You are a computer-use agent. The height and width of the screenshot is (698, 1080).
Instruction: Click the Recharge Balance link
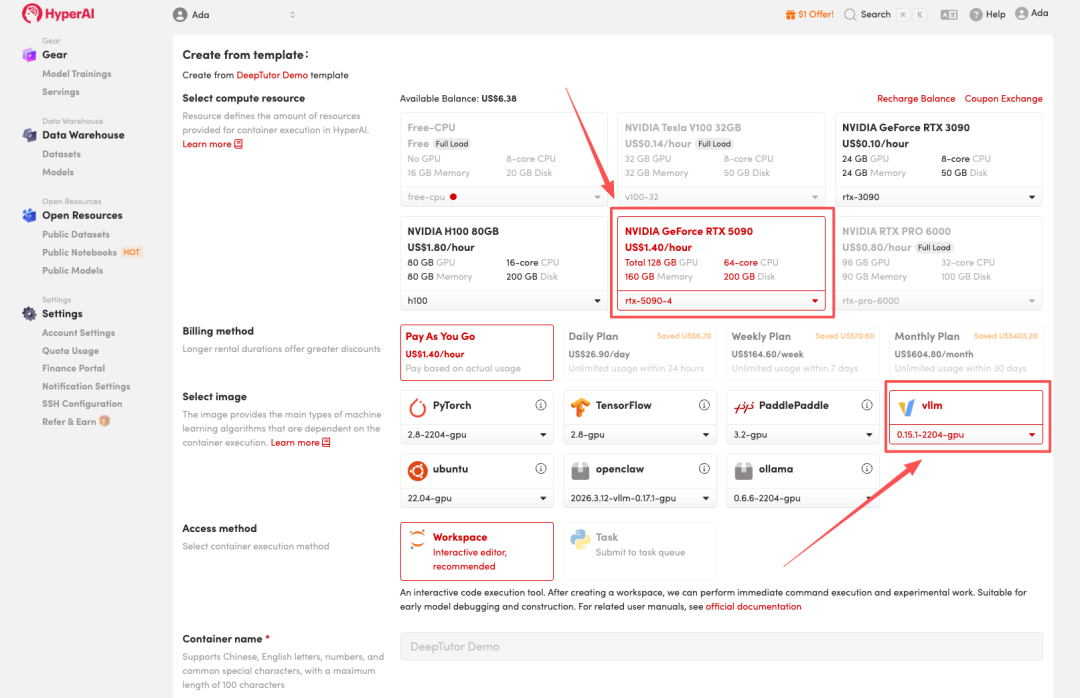coord(916,99)
